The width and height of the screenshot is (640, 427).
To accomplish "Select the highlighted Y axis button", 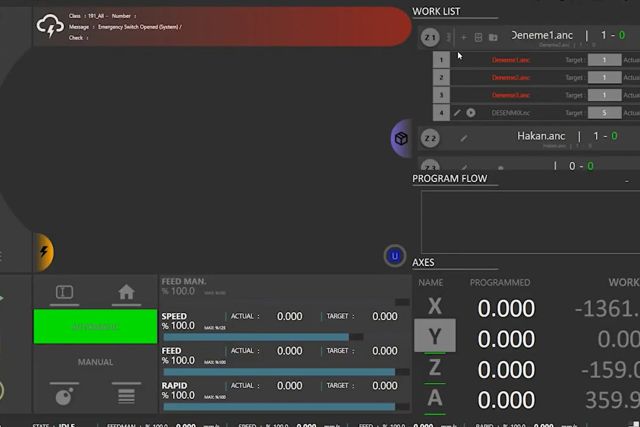I will coord(435,336).
